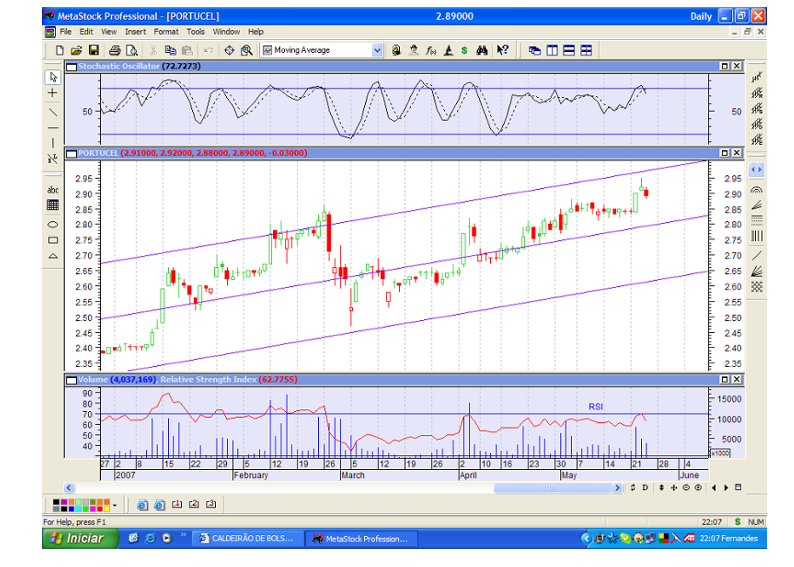Image resolution: width=794 pixels, height=567 pixels.
Task: Tile windows in columns icon
Action: coord(552,50)
